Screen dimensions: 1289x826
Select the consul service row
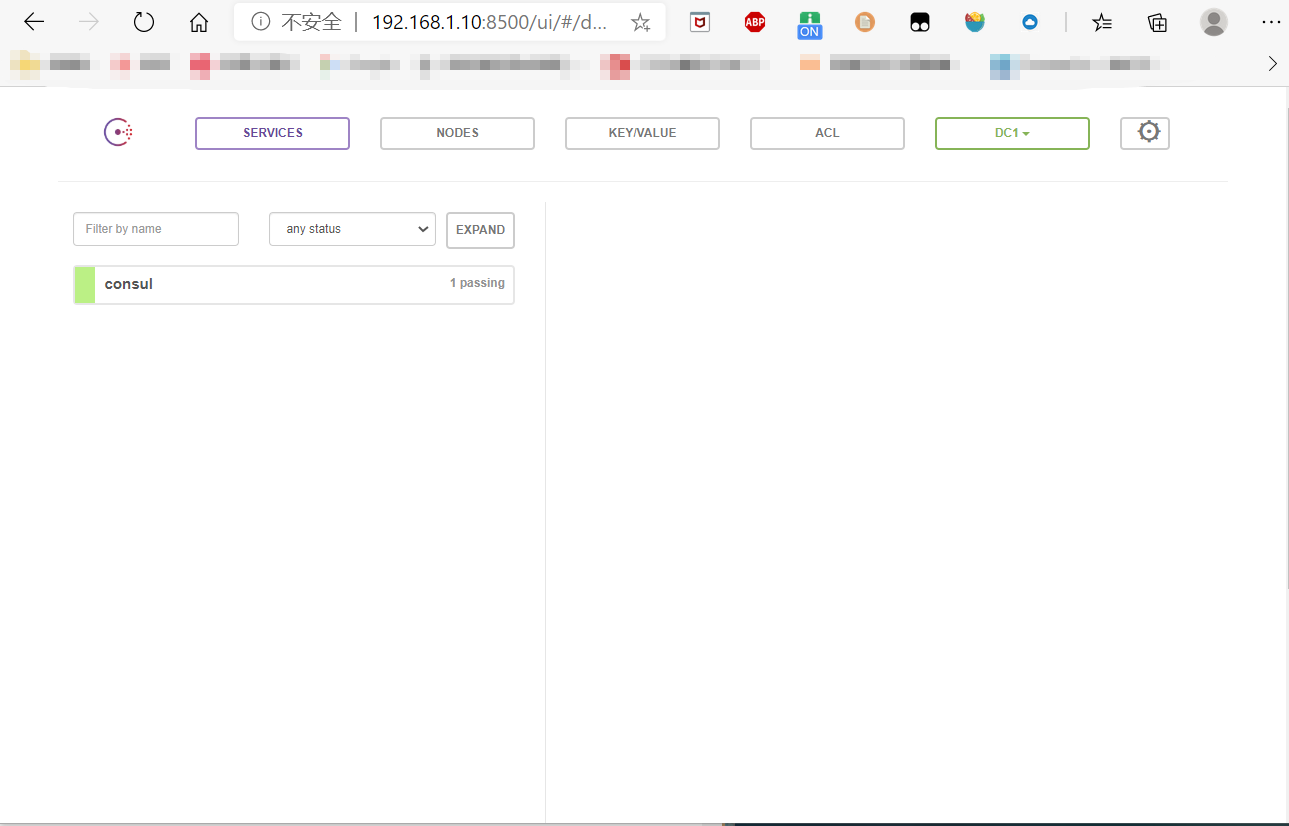(294, 284)
